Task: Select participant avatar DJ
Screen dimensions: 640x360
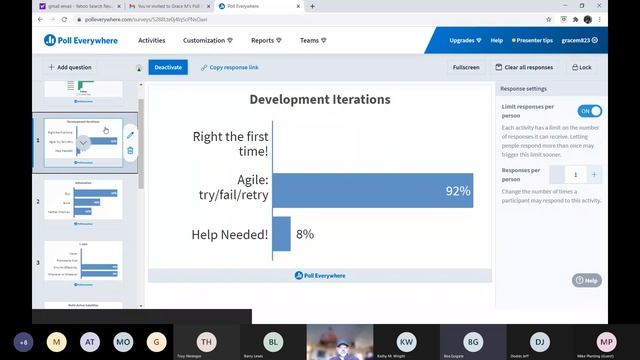Action: [540, 342]
